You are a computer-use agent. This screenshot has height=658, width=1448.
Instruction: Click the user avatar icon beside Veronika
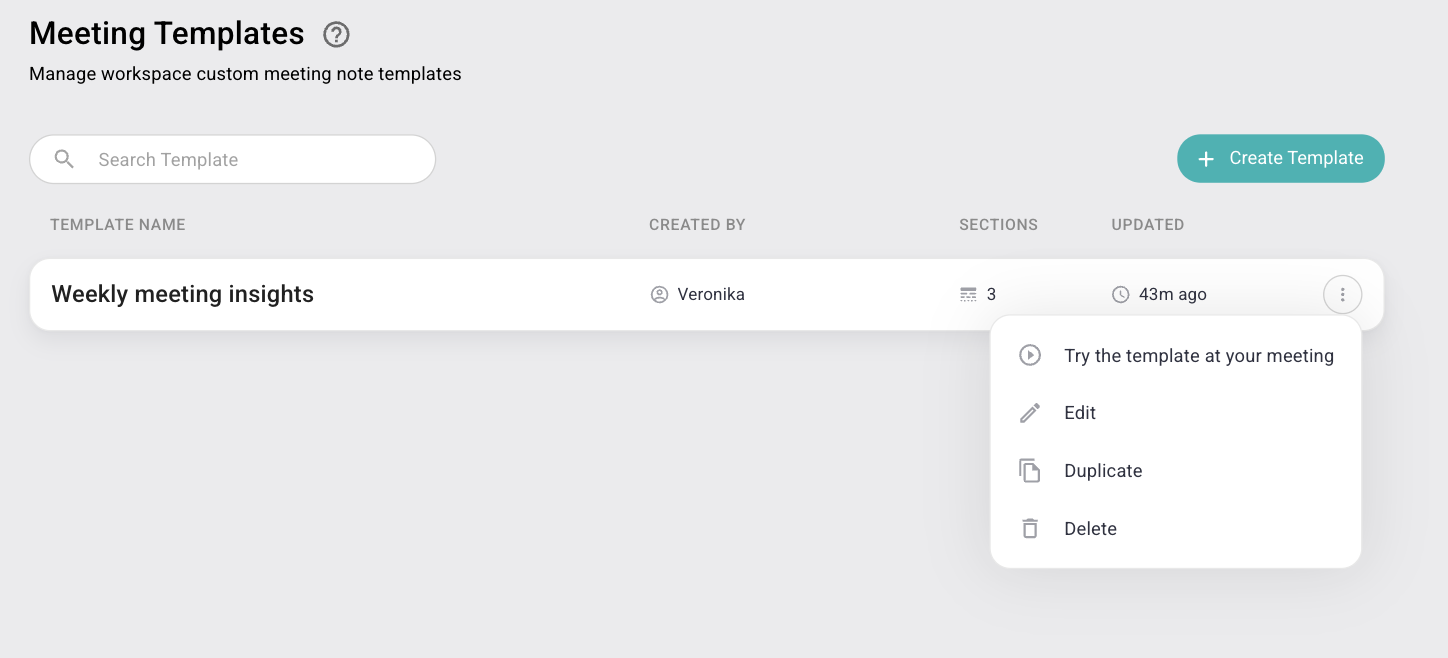659,294
